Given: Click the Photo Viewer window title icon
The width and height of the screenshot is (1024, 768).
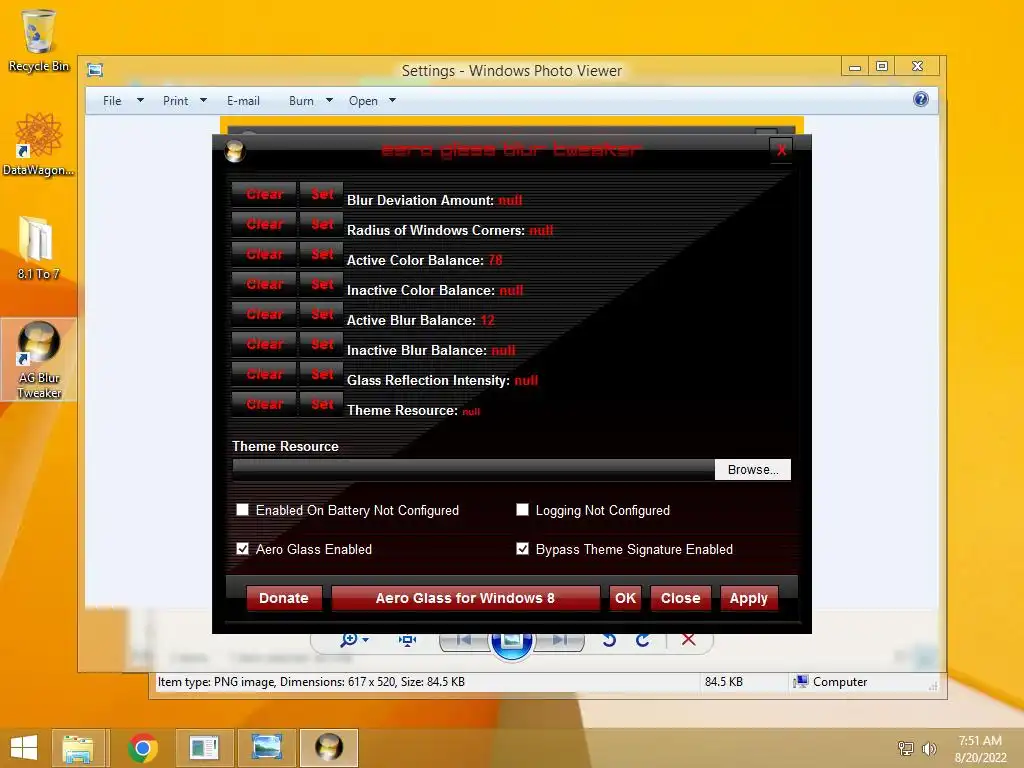Looking at the screenshot, I should (95, 70).
